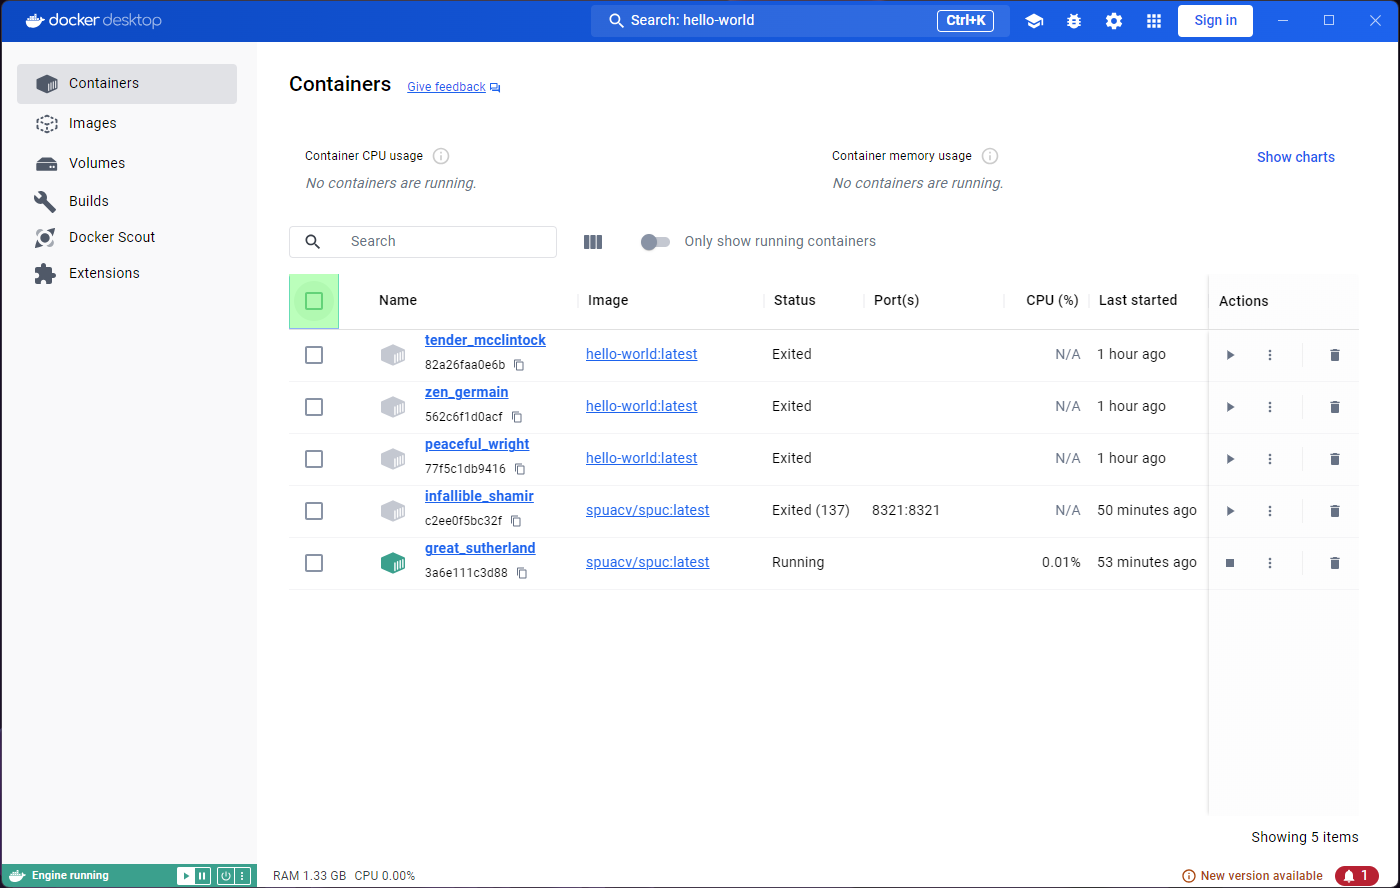Resume Docker engine with play icon
This screenshot has height=888, width=1400.
pyautogui.click(x=186, y=876)
